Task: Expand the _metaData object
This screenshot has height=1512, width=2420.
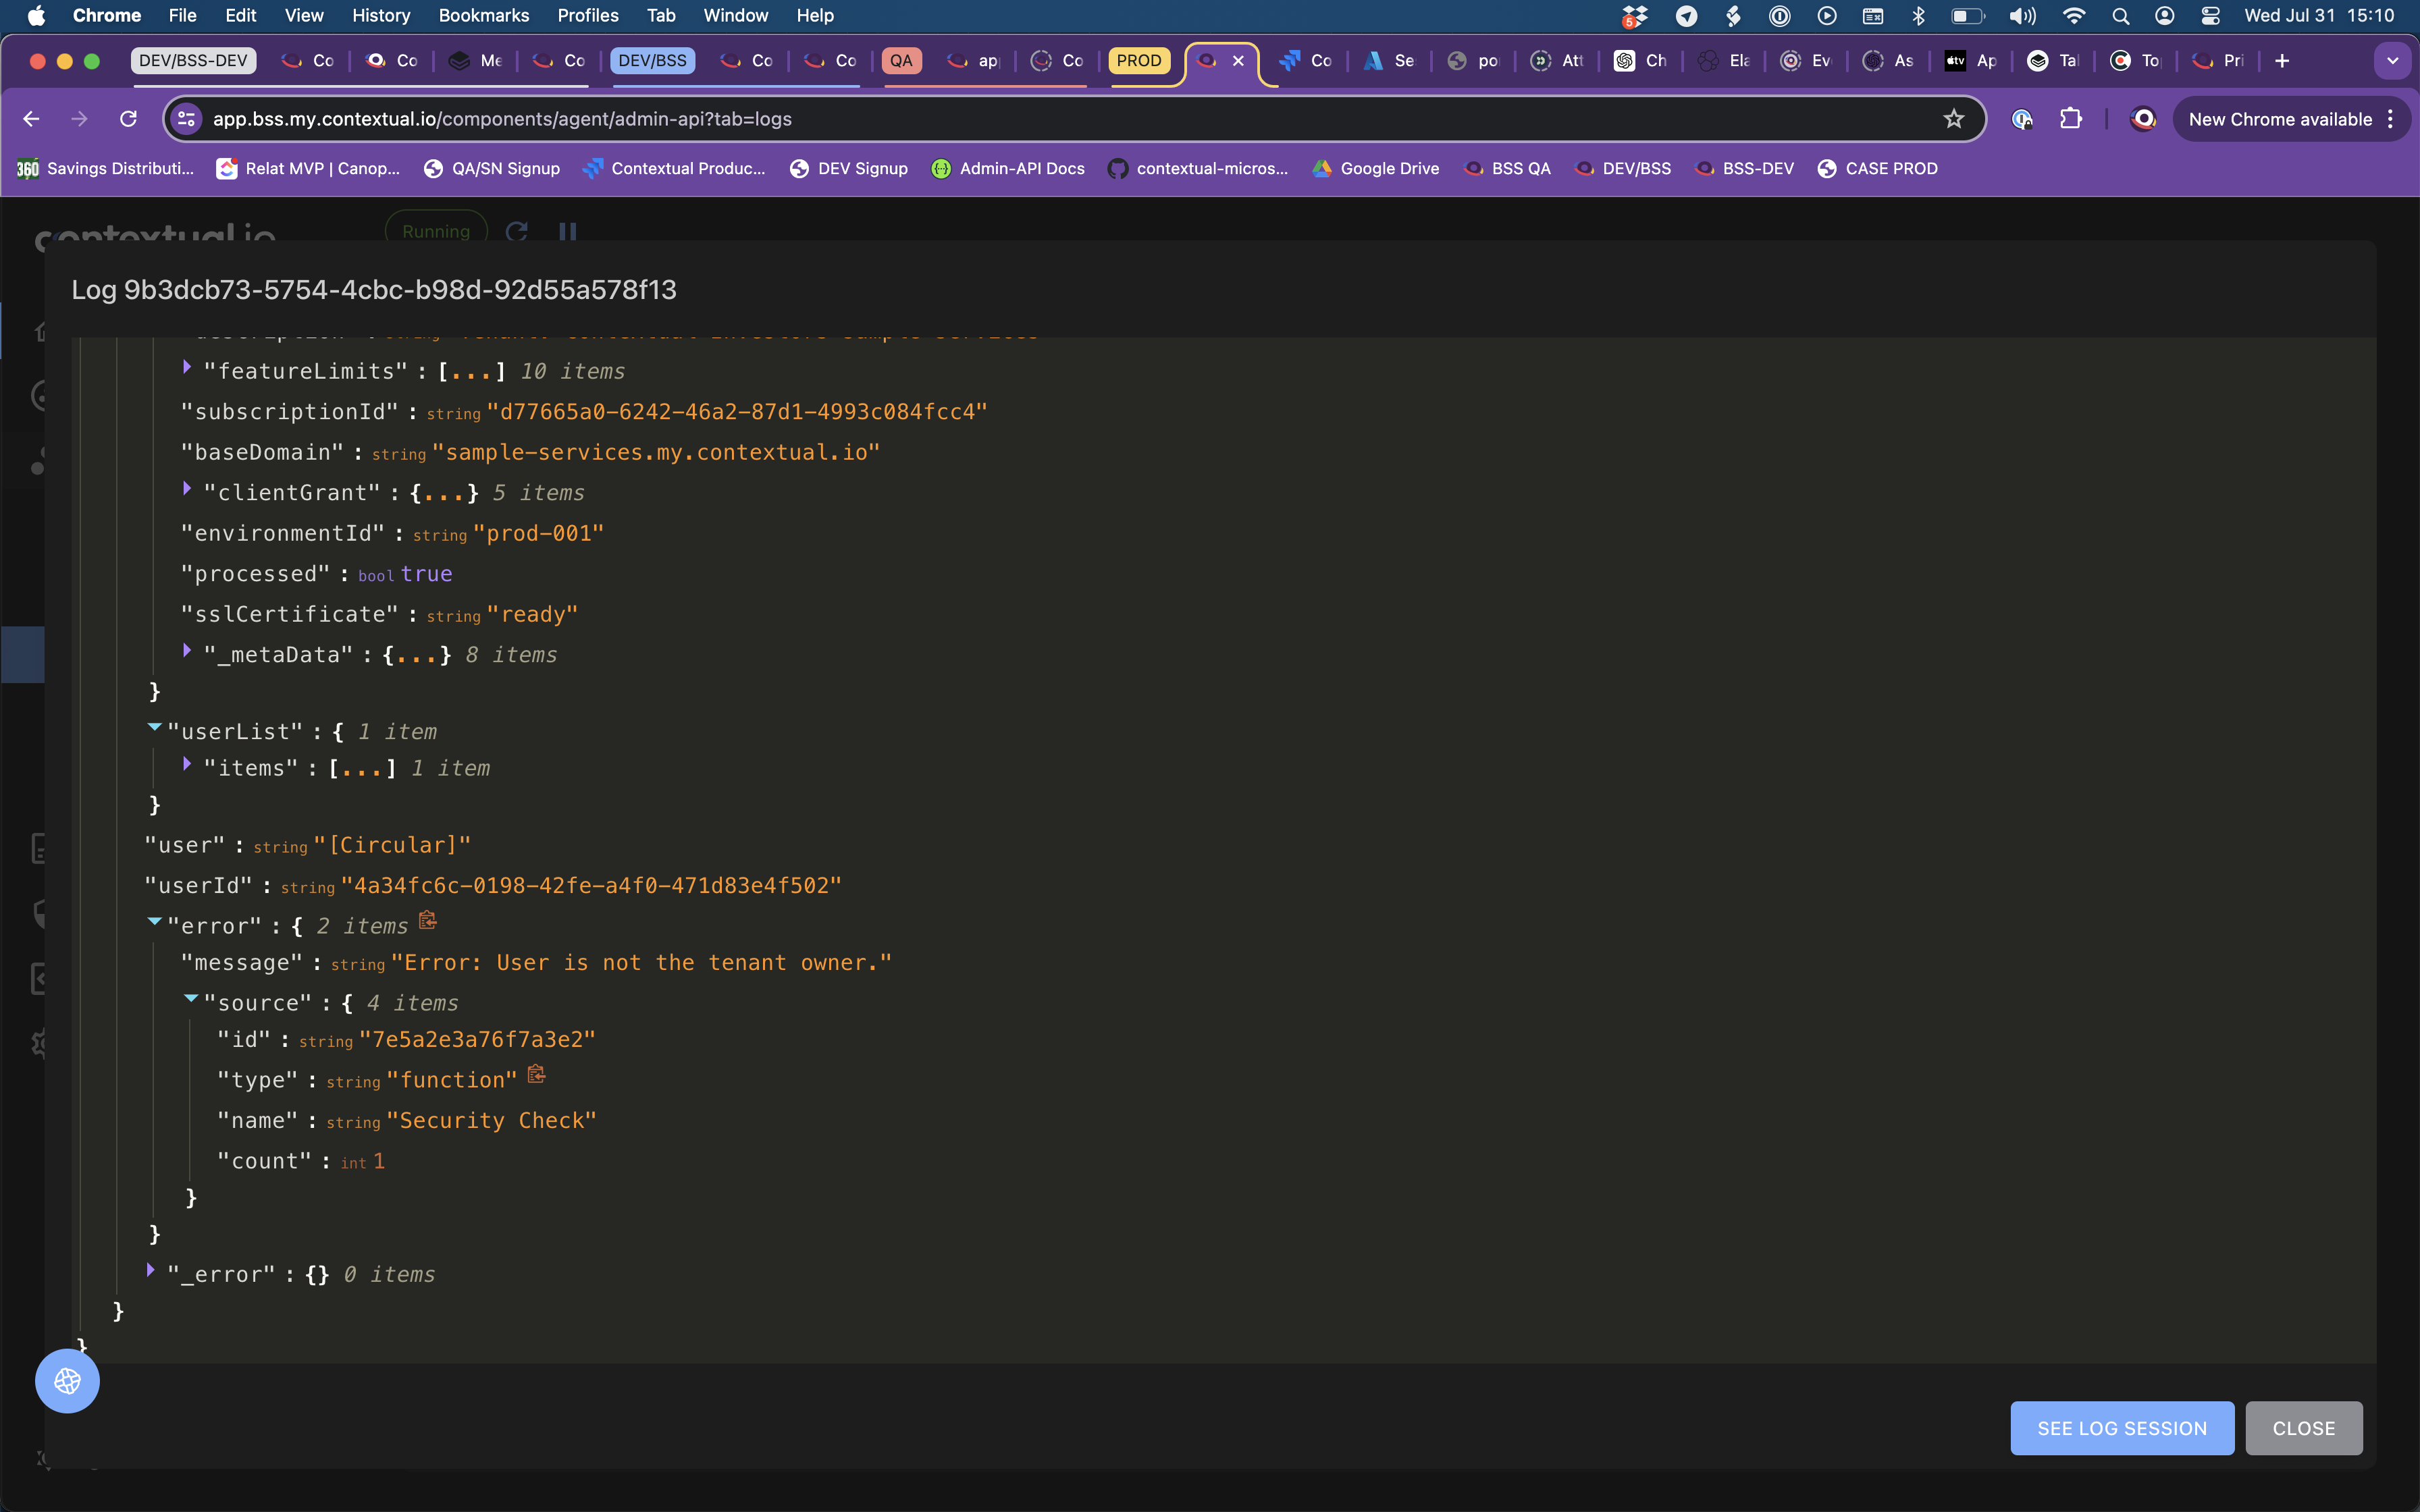Action: 187,651
